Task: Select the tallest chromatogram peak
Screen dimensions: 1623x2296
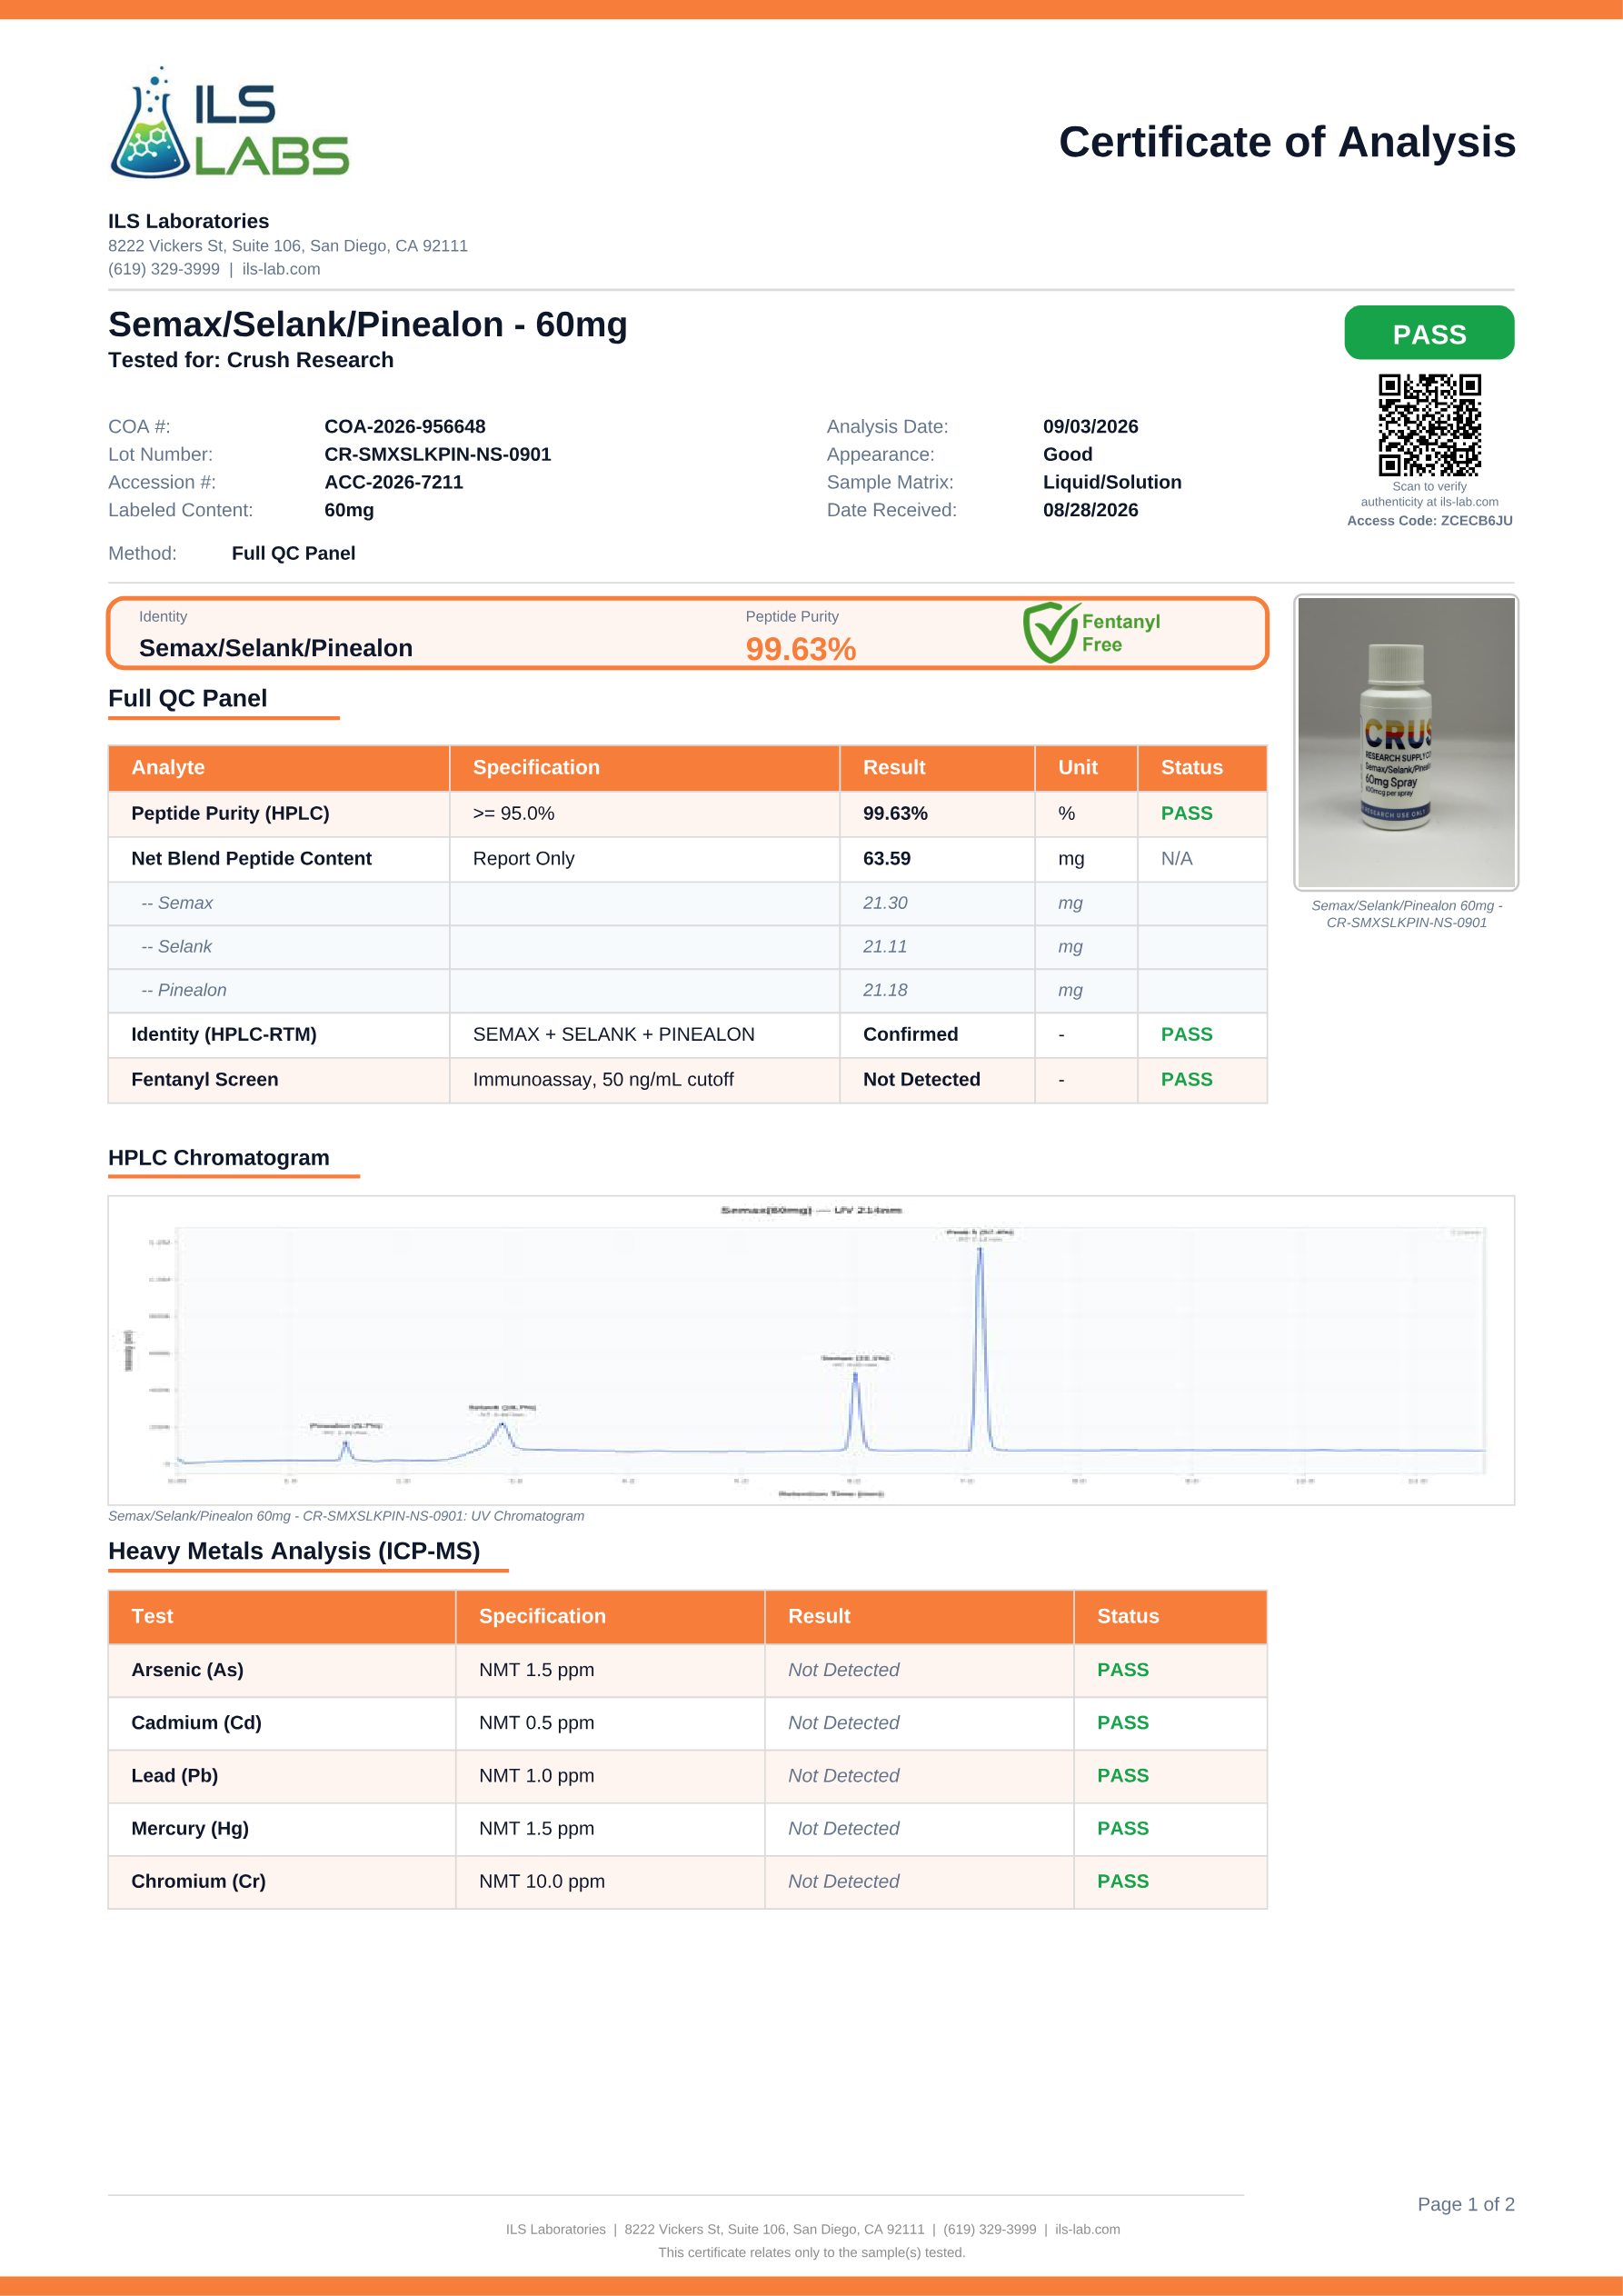Action: click(x=980, y=1345)
